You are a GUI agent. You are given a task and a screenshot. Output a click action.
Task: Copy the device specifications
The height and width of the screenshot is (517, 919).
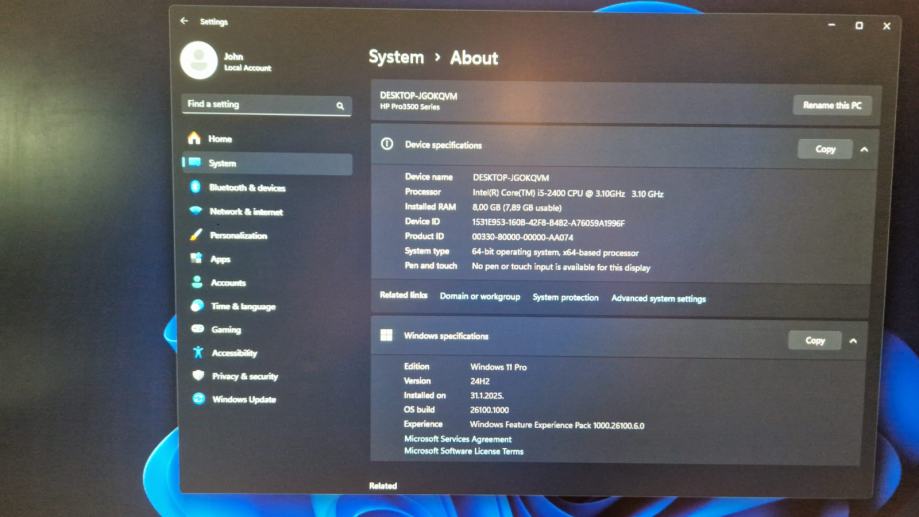pyautogui.click(x=825, y=149)
